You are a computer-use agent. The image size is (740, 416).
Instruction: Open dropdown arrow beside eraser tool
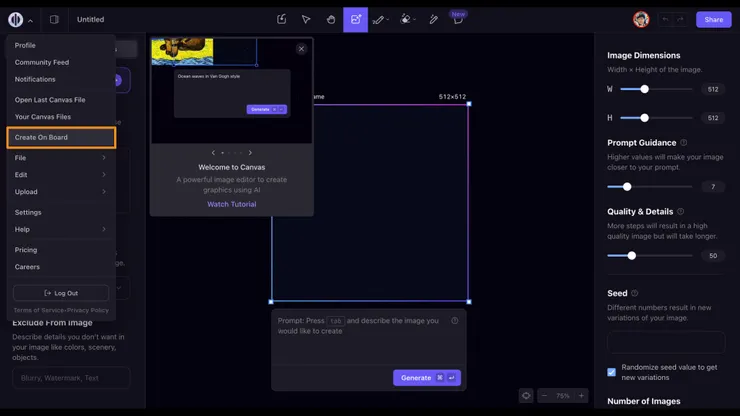pyautogui.click(x=414, y=20)
